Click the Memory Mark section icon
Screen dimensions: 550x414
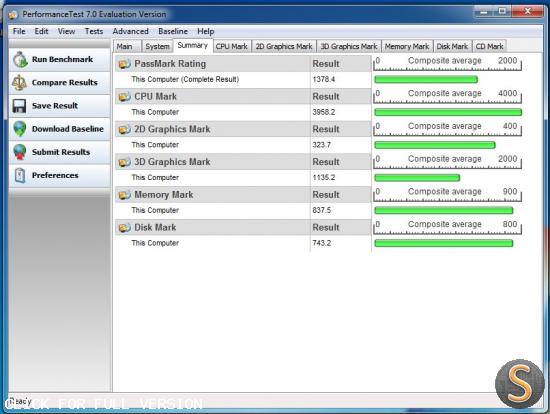[x=124, y=195]
